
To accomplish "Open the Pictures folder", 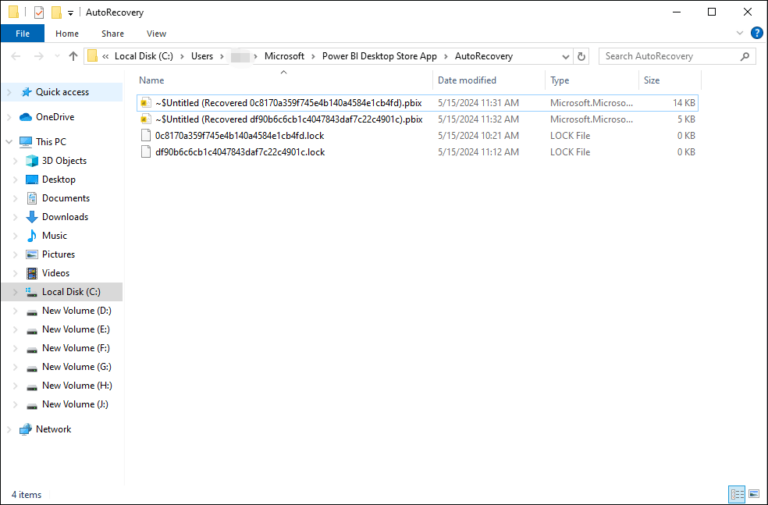I will [x=58, y=254].
